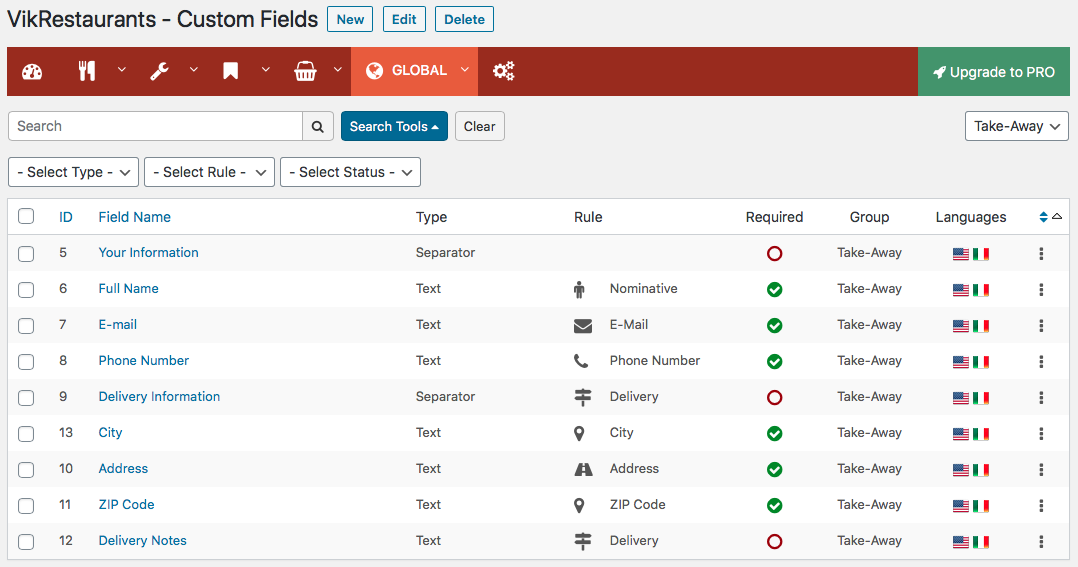
Task: Check the box for Phone Number row
Action: point(26,362)
